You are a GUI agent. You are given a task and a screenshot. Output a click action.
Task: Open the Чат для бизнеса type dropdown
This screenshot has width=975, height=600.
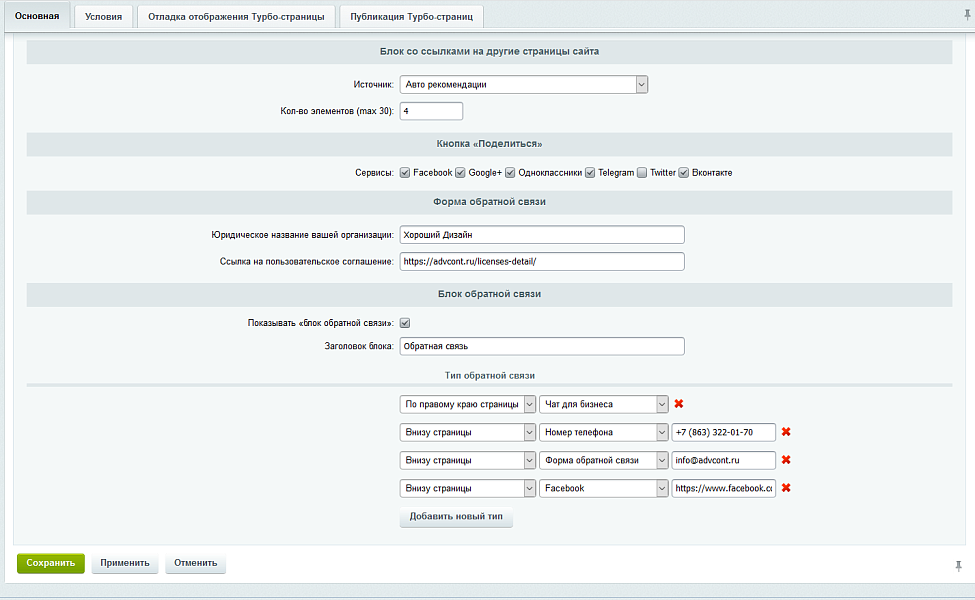coord(604,404)
